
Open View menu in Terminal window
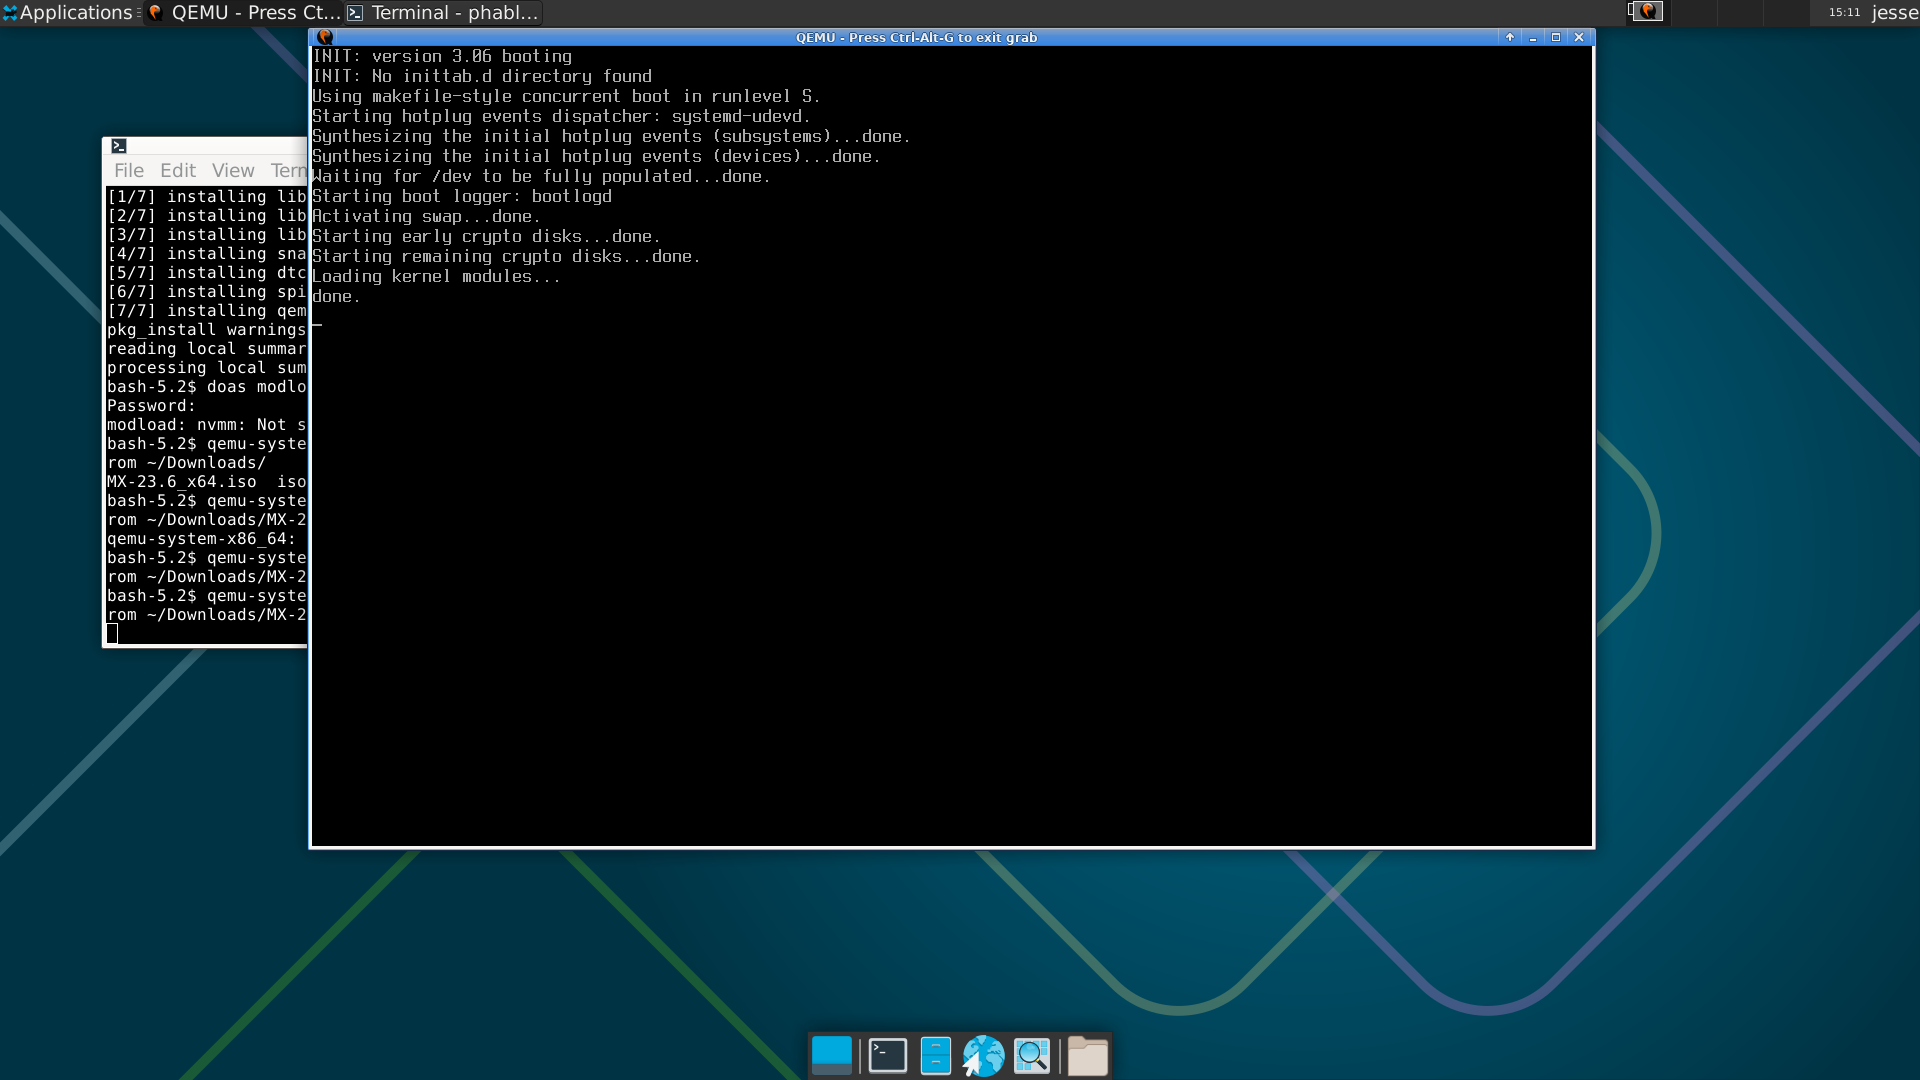click(x=233, y=170)
